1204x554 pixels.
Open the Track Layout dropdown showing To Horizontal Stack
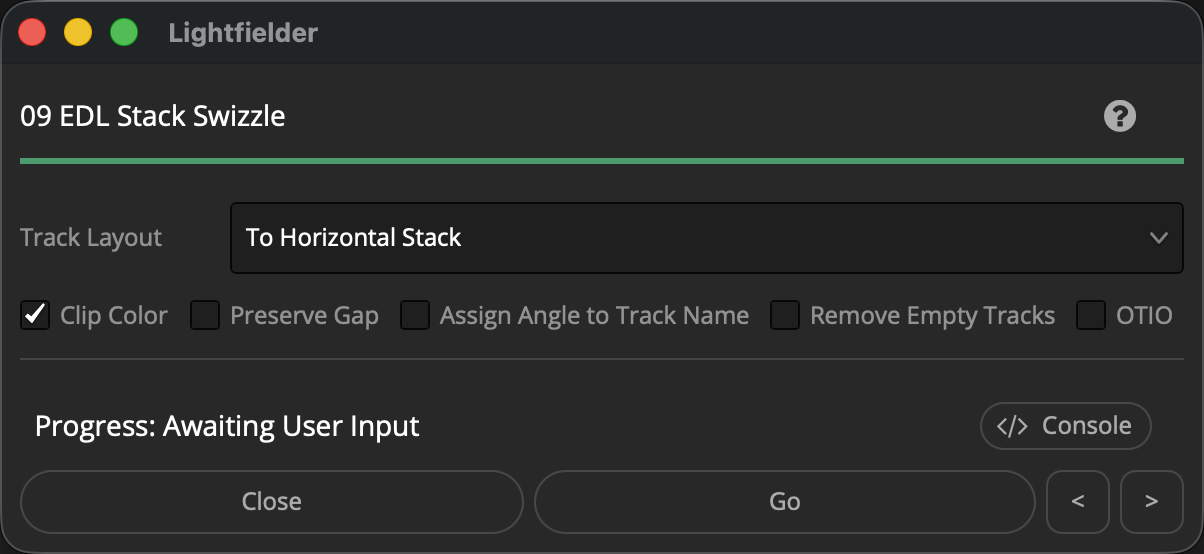[x=707, y=238]
